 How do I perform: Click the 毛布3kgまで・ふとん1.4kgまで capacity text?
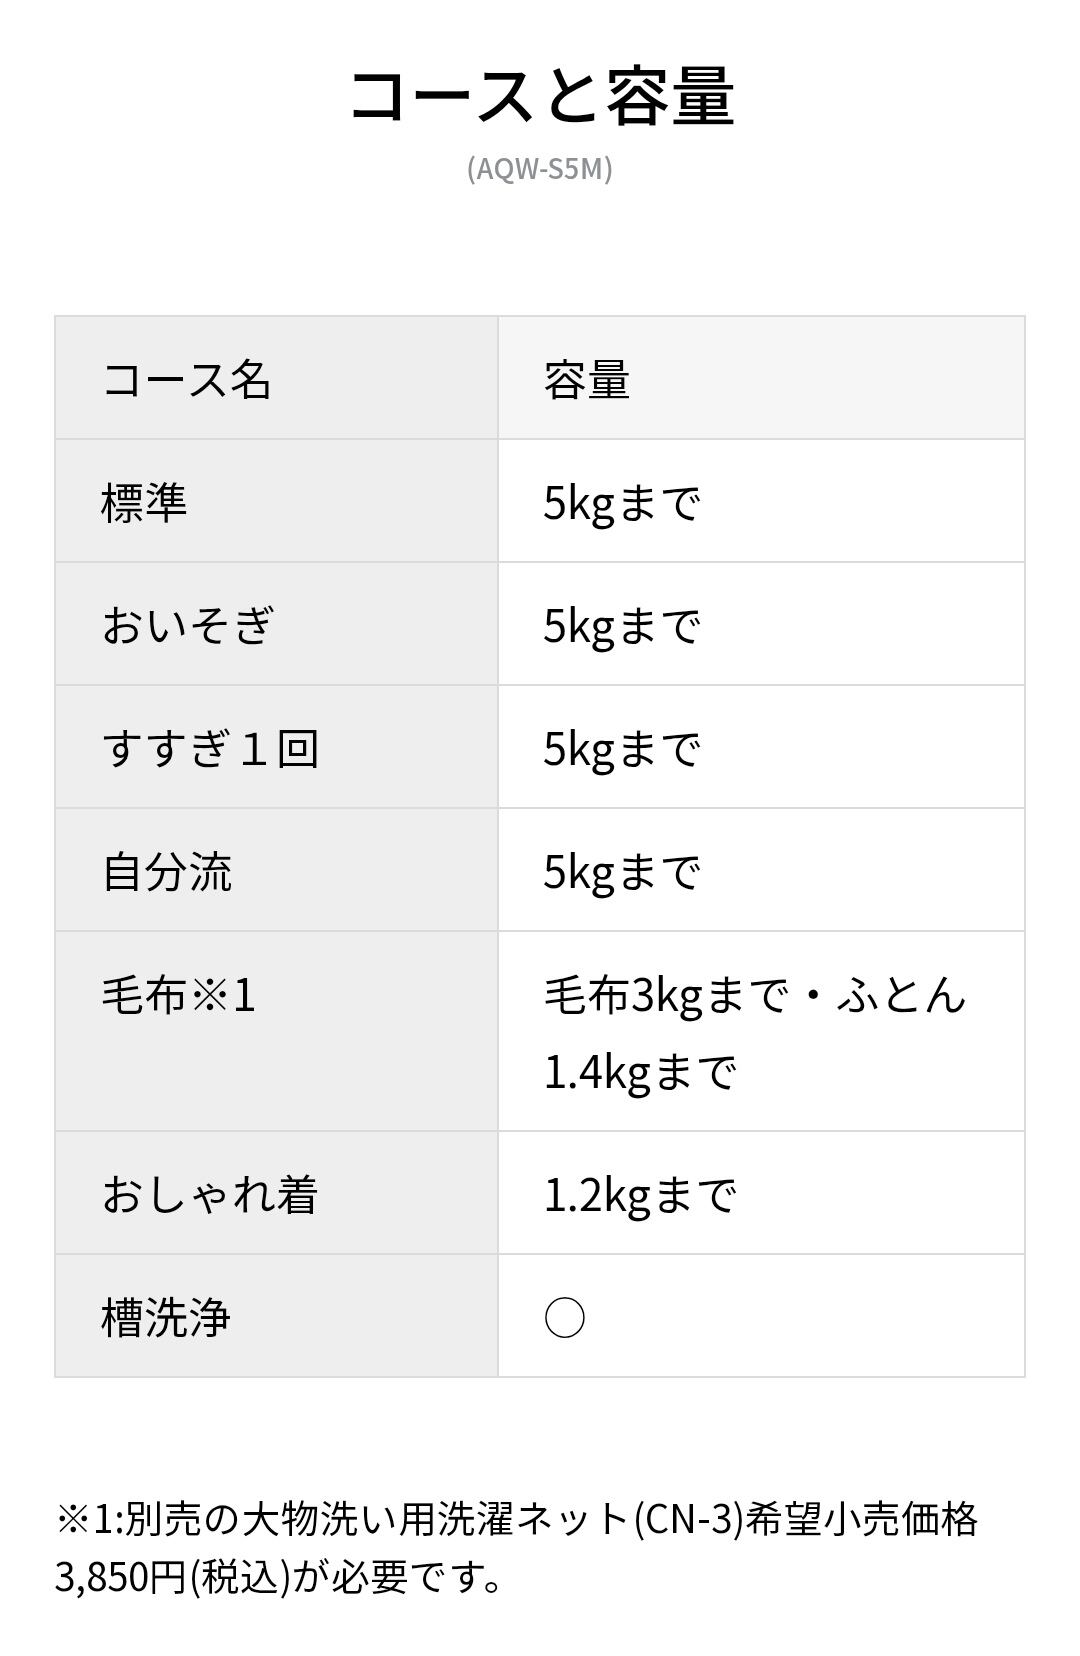[754, 1032]
